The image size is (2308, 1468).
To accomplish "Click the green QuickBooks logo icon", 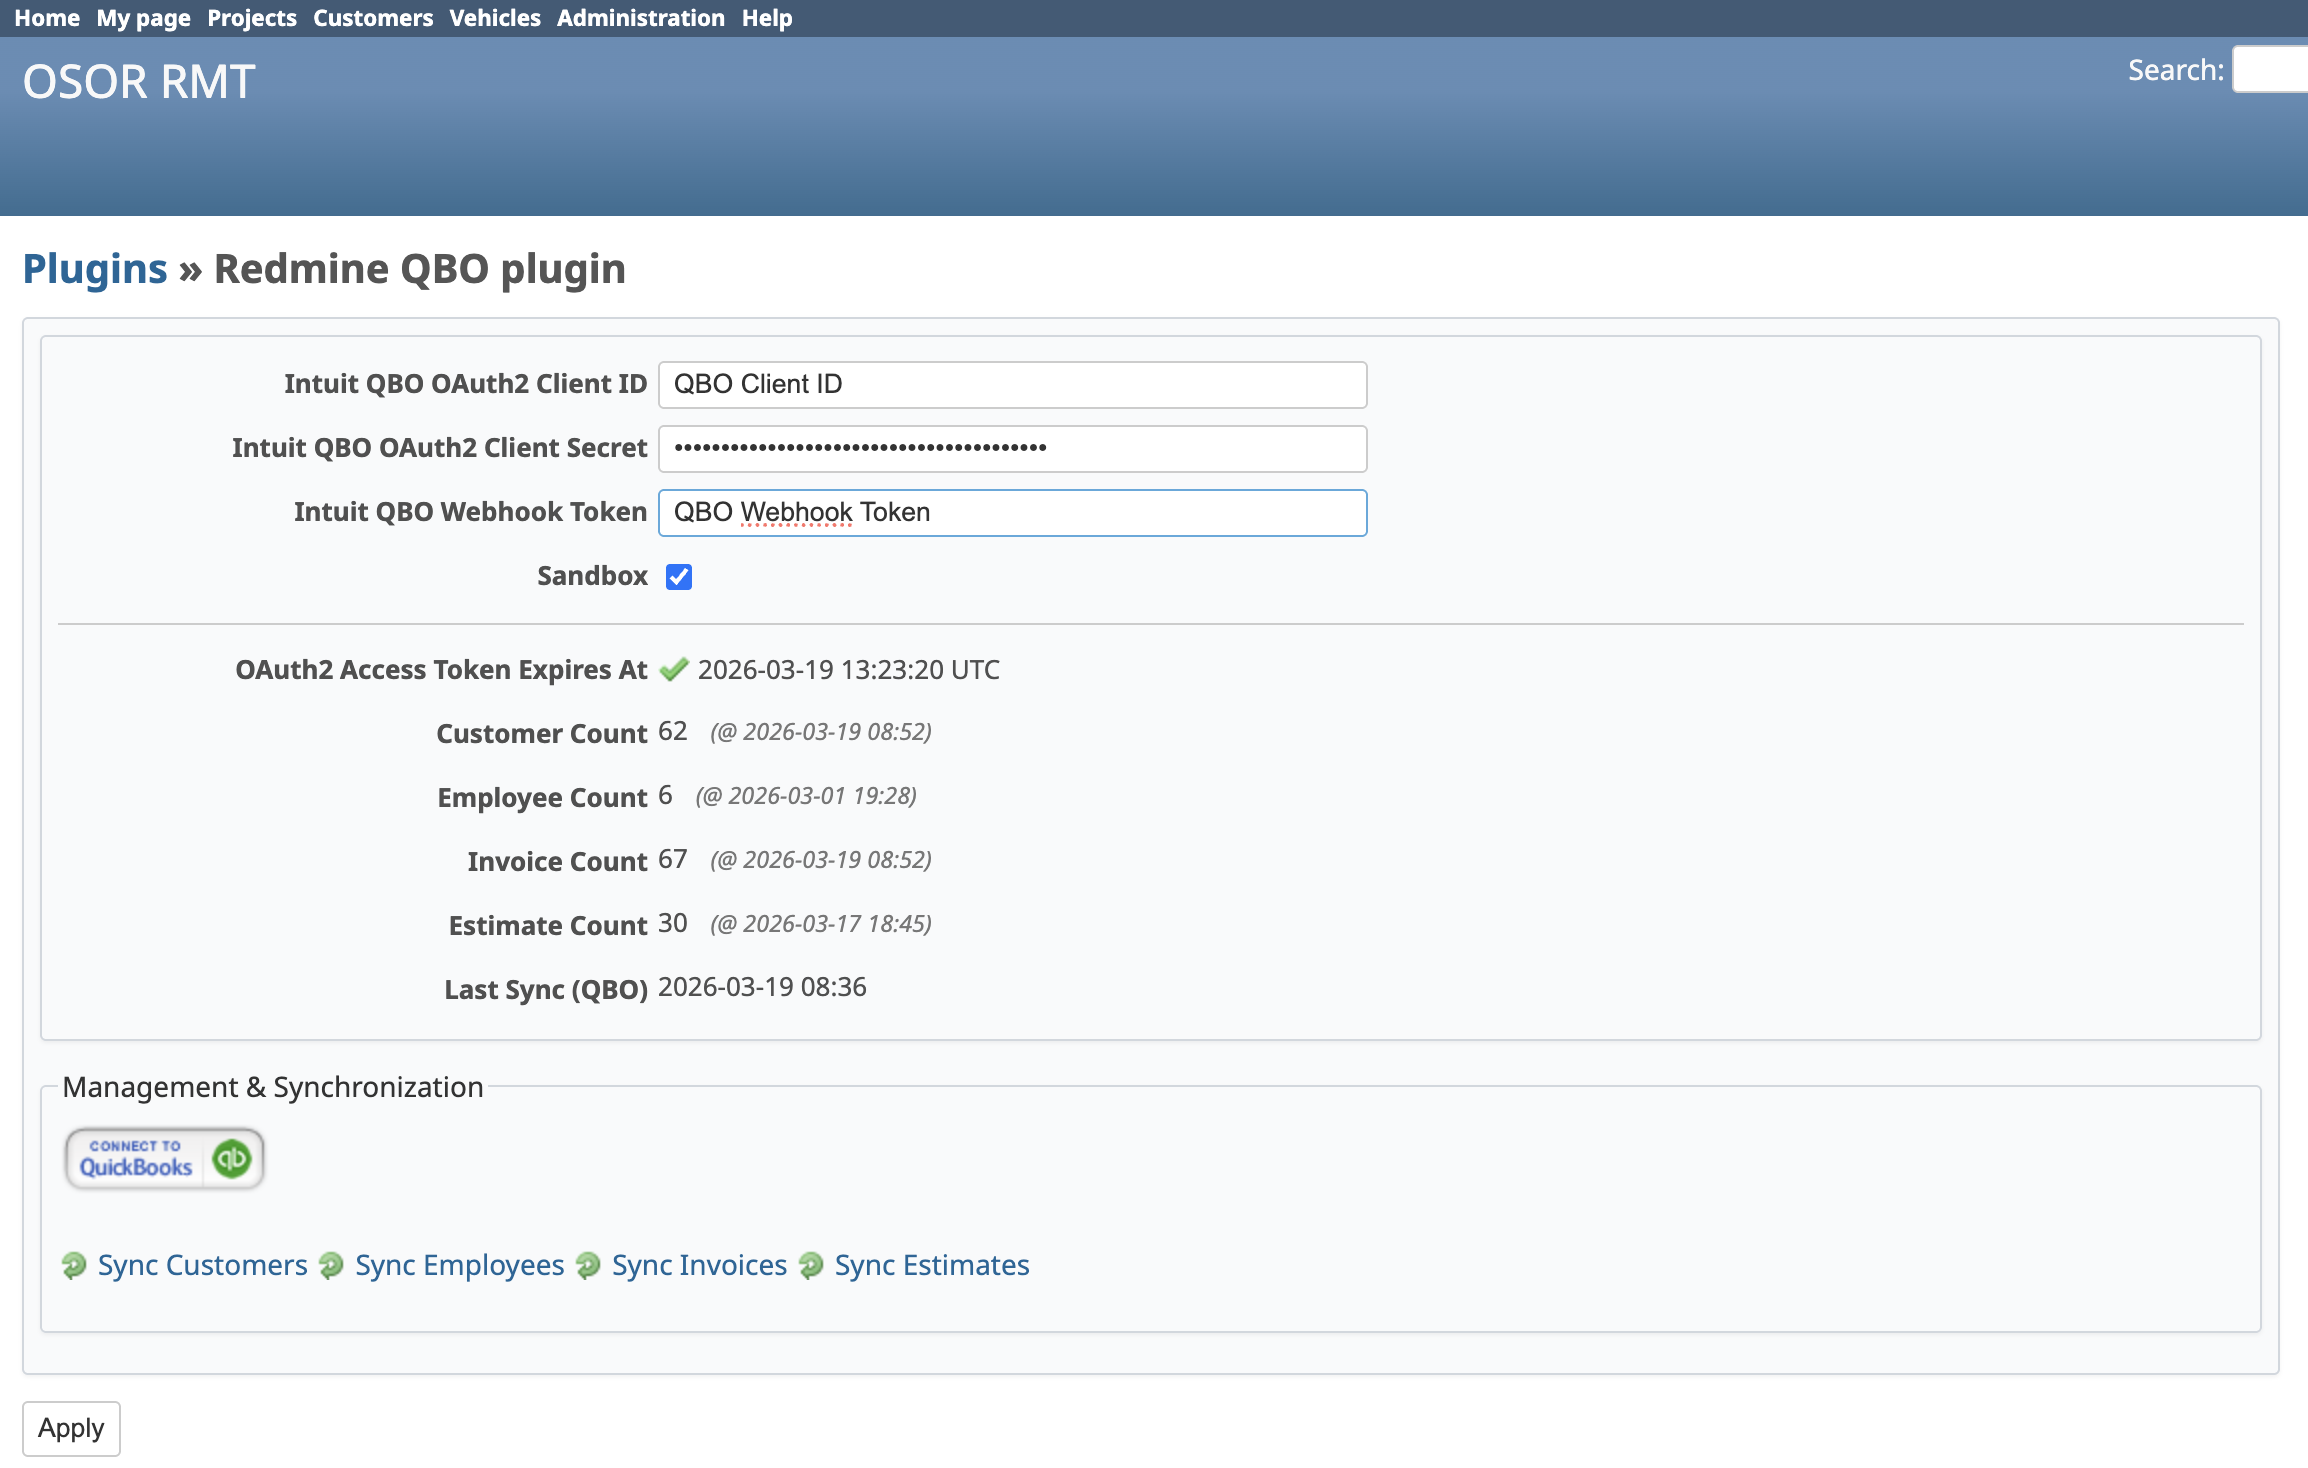I will [x=232, y=1159].
